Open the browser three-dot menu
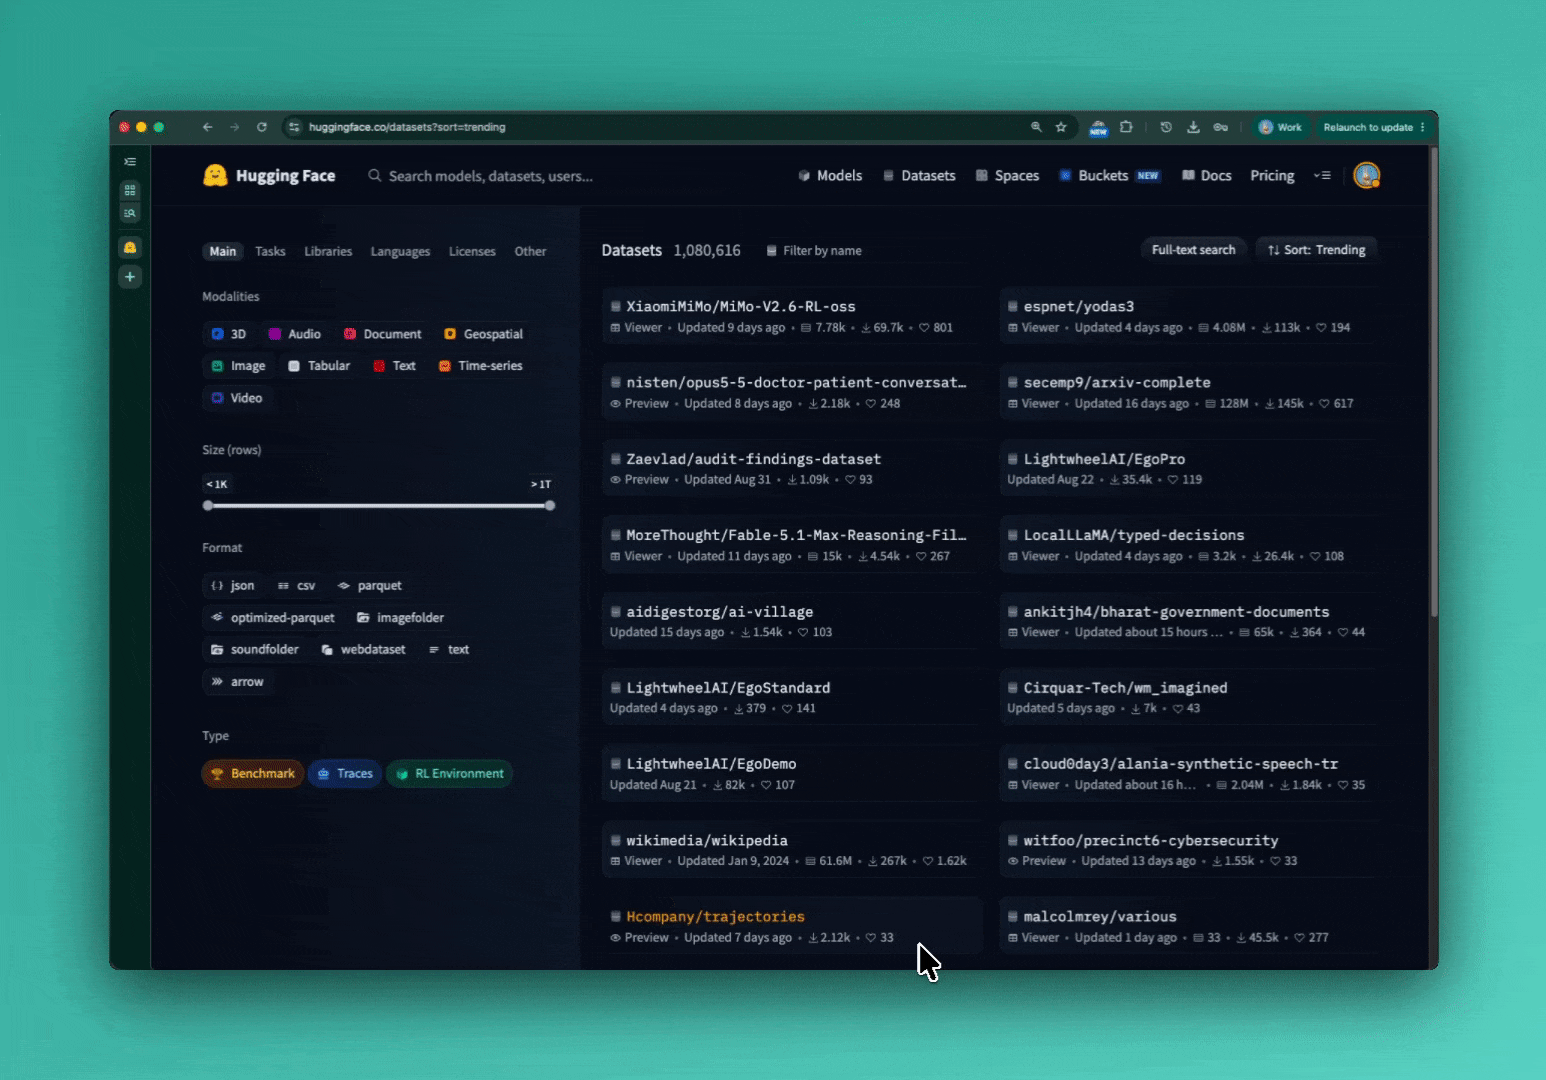 [1422, 127]
